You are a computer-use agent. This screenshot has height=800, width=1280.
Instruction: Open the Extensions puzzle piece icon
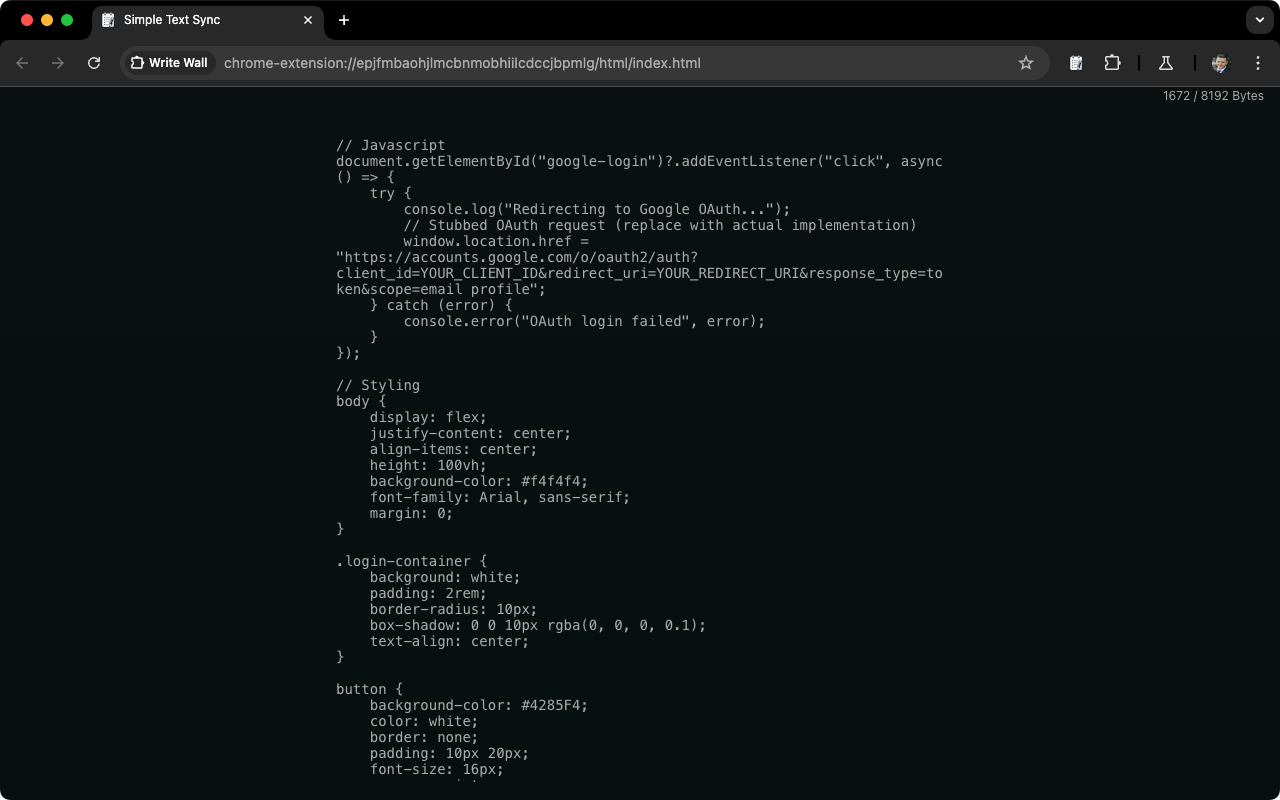click(x=1112, y=62)
